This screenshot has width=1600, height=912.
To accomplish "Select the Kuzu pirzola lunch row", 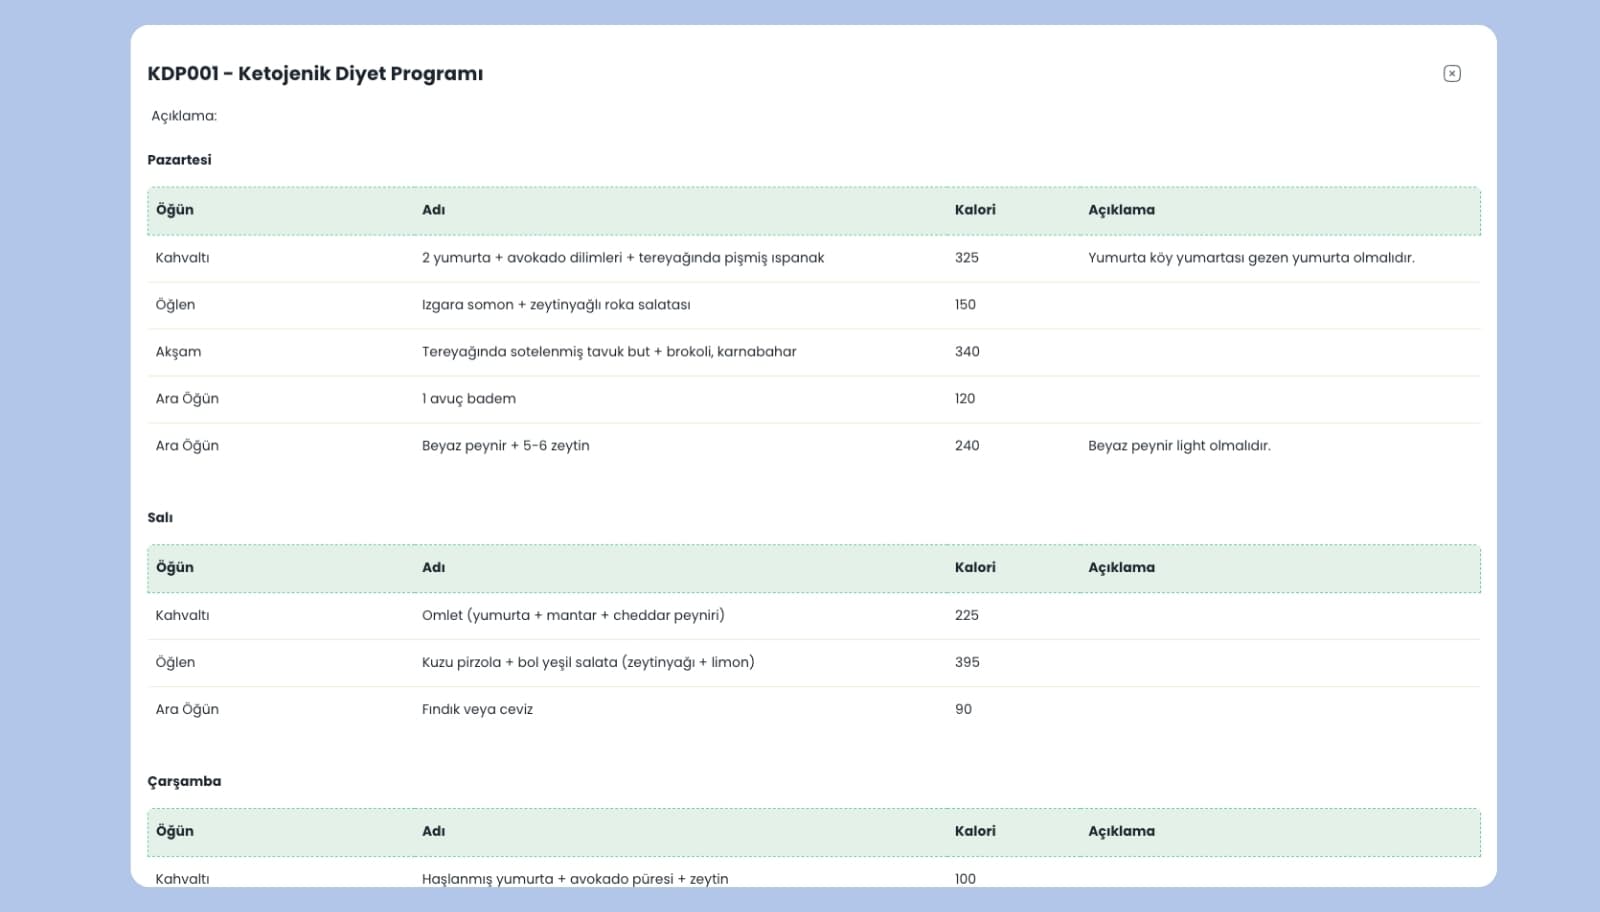I will tap(587, 663).
